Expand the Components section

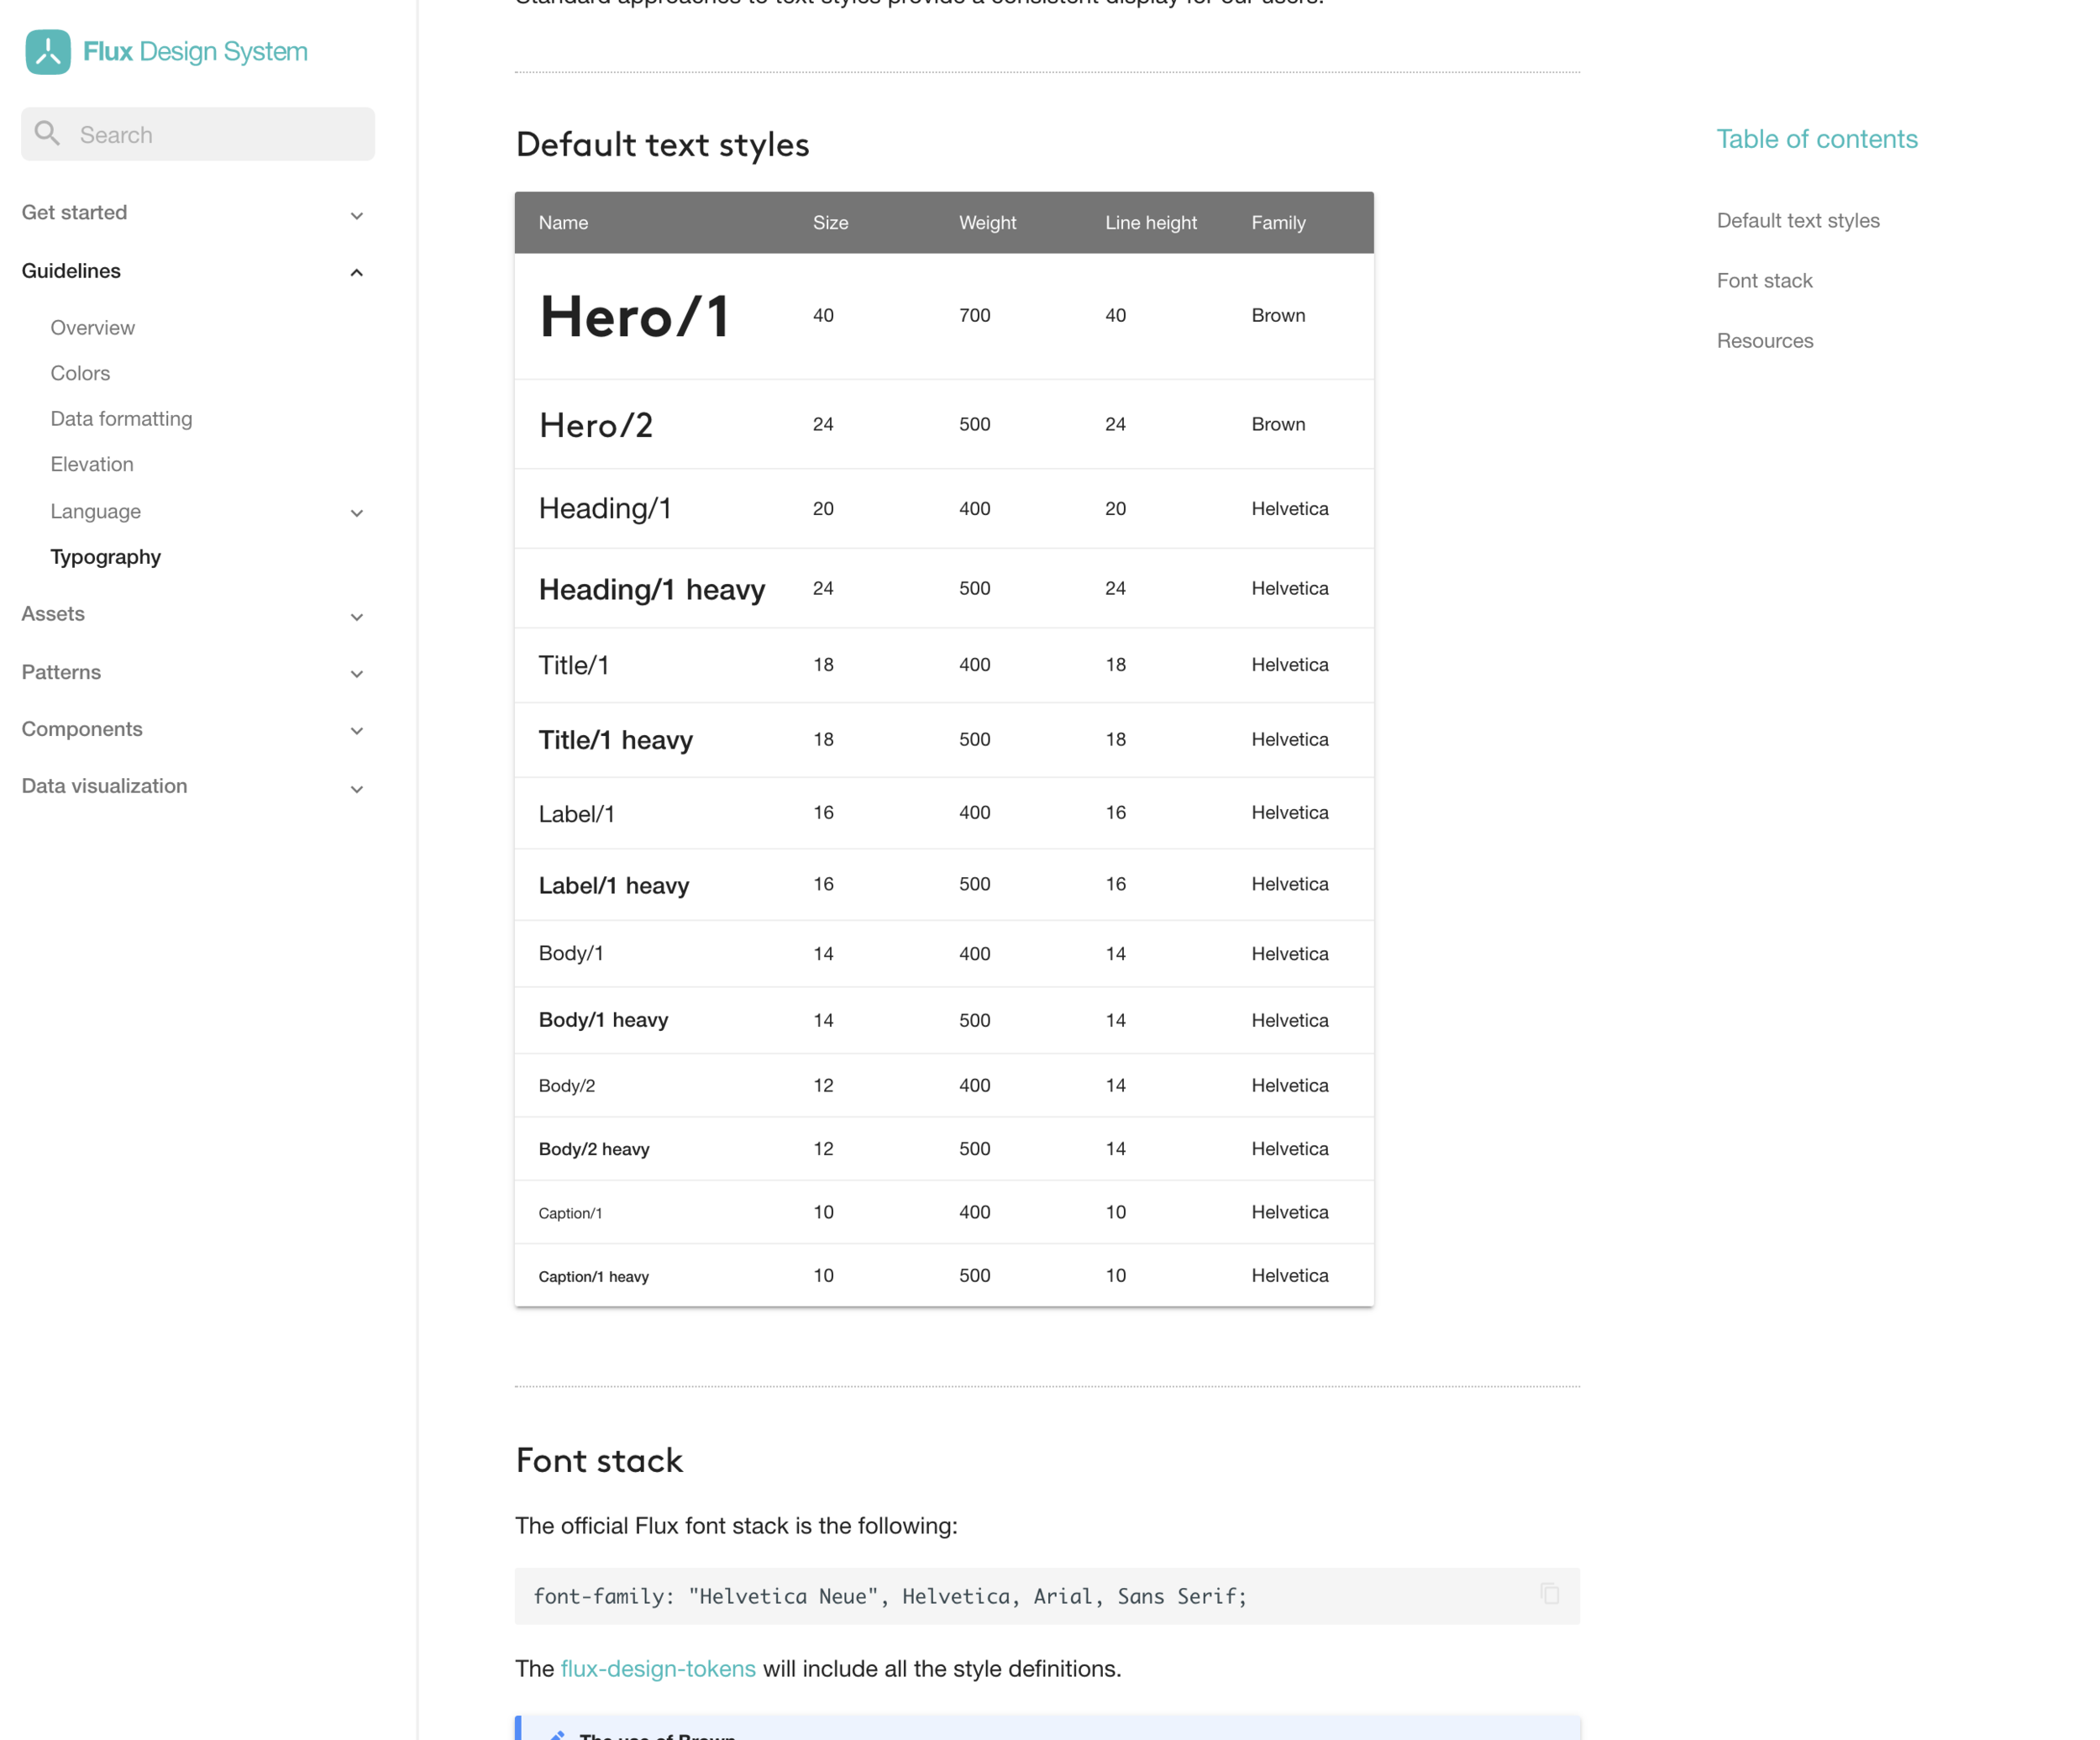pyautogui.click(x=356, y=731)
